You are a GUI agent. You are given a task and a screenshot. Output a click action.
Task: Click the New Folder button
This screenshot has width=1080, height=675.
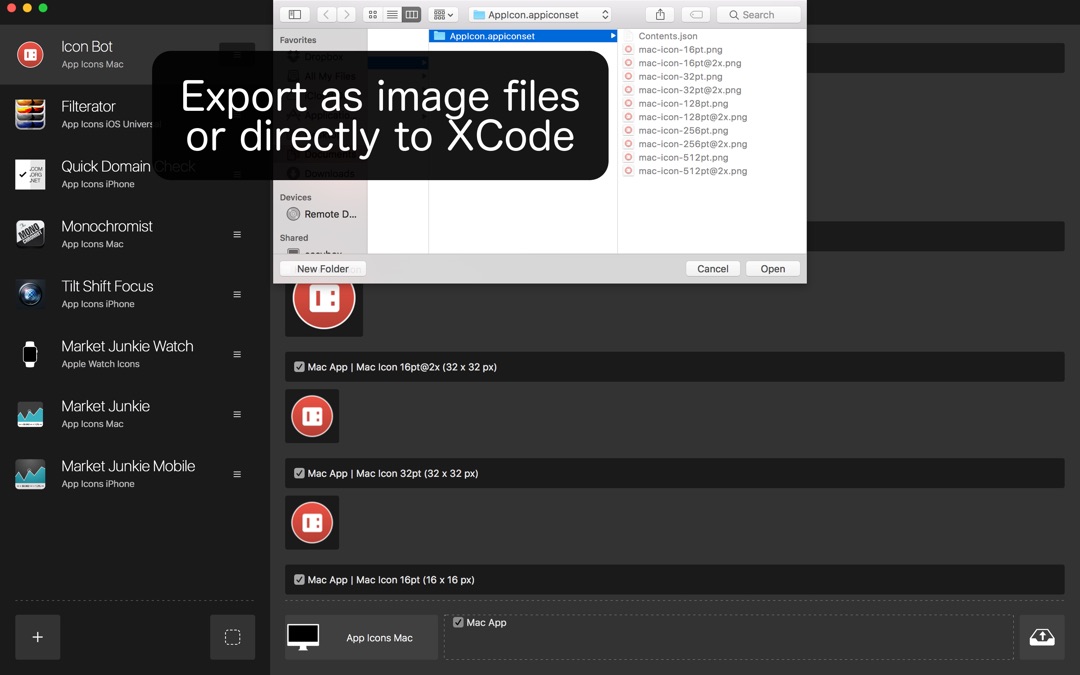point(322,268)
